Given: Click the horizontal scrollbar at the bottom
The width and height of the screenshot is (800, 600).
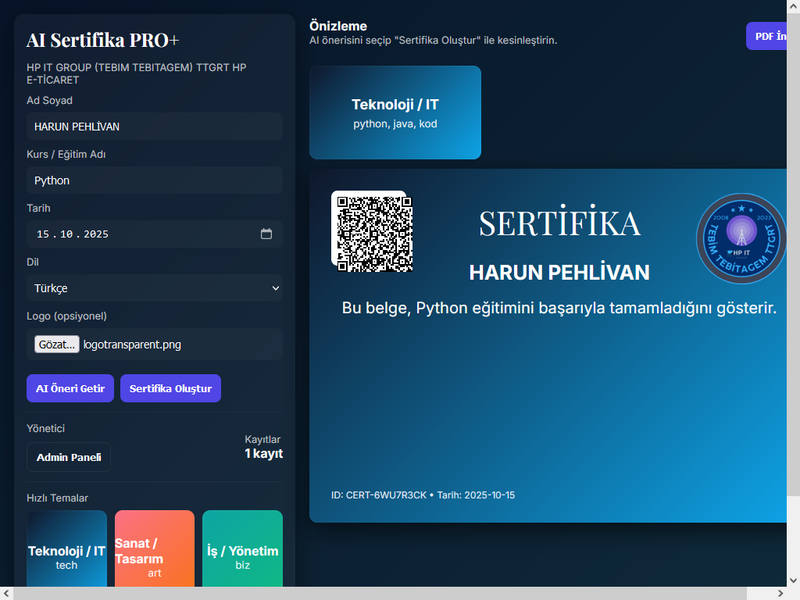Looking at the screenshot, I should tap(400, 593).
